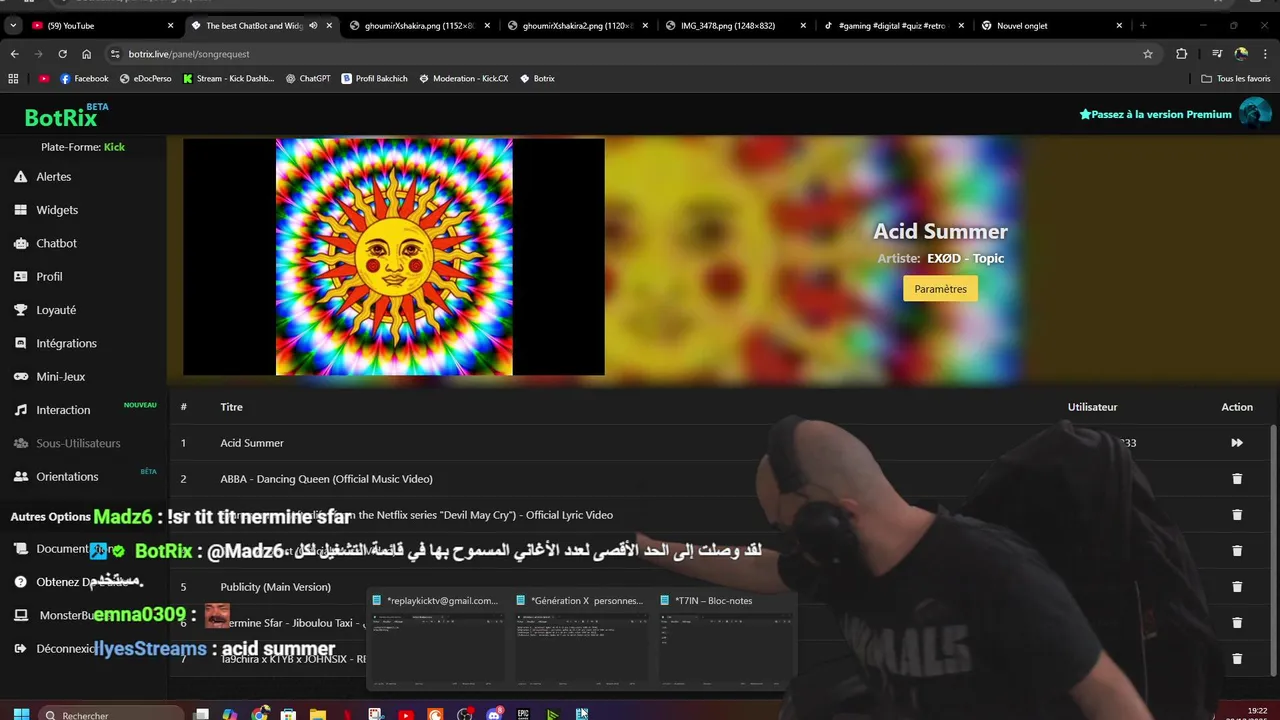Viewport: 1280px width, 720px height.
Task: Reload the botrix.live page
Action: (x=62, y=54)
